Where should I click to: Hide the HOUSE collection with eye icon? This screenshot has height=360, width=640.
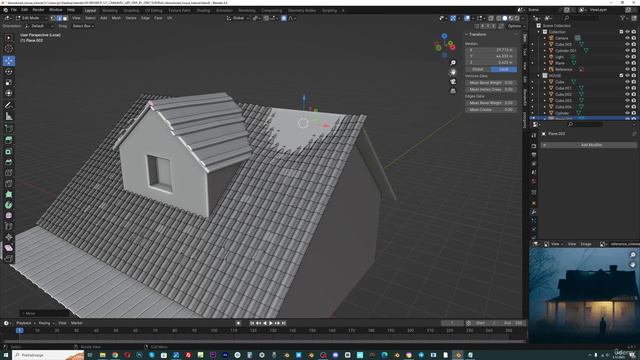coord(627,76)
